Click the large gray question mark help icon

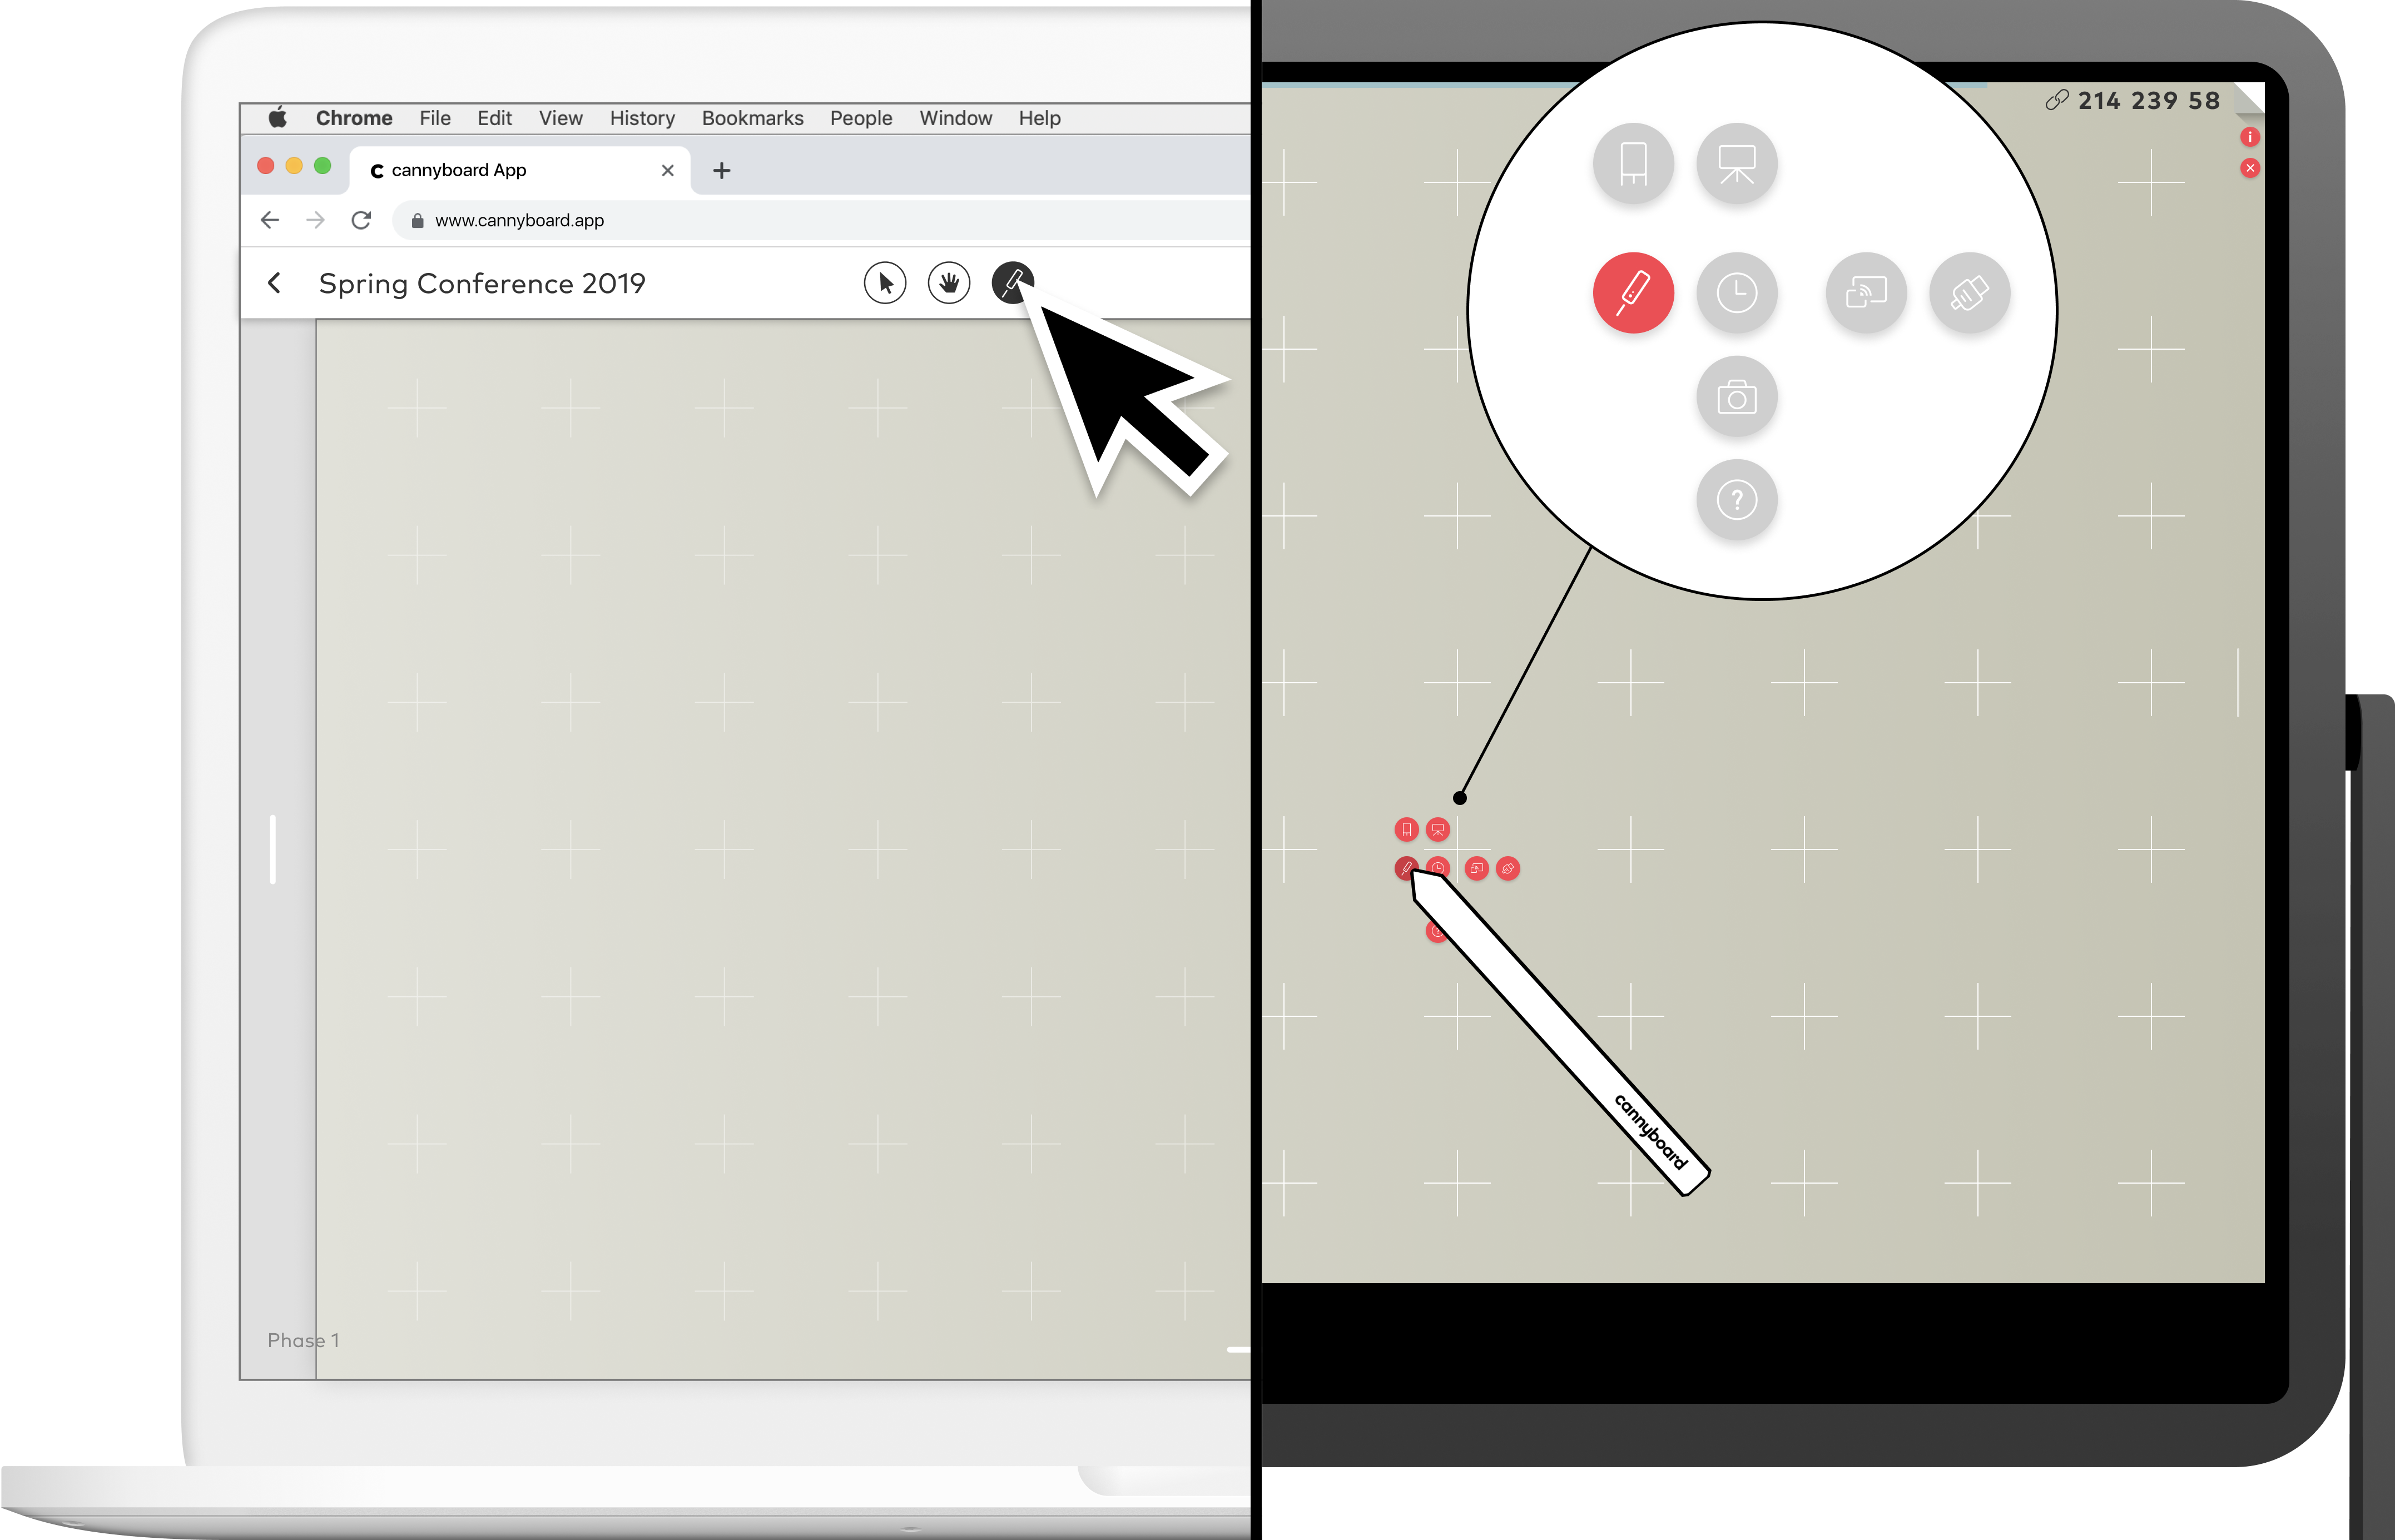(1737, 500)
